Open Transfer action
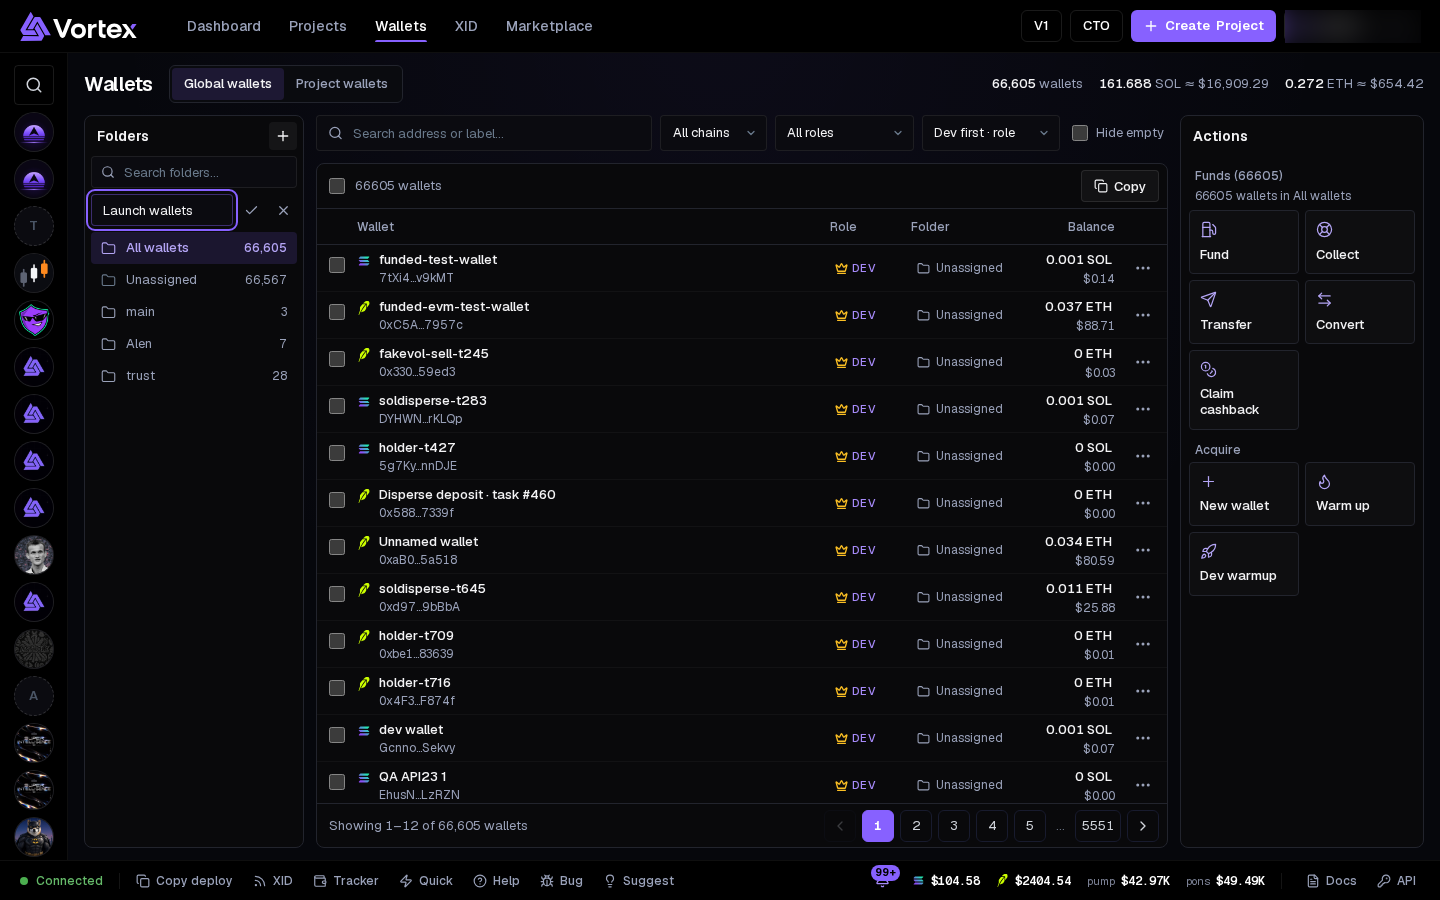 (x=1244, y=312)
